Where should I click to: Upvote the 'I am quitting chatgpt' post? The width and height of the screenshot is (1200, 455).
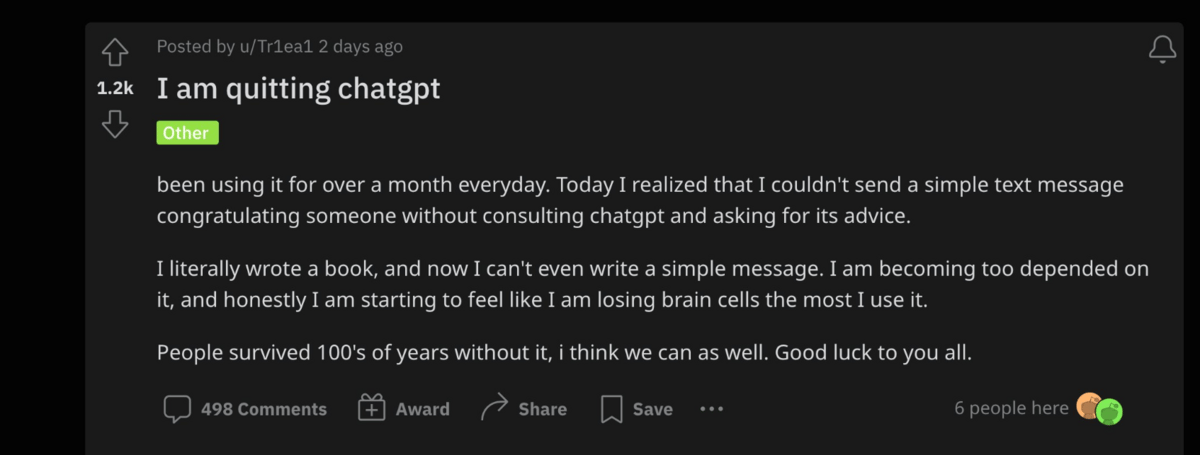115,51
